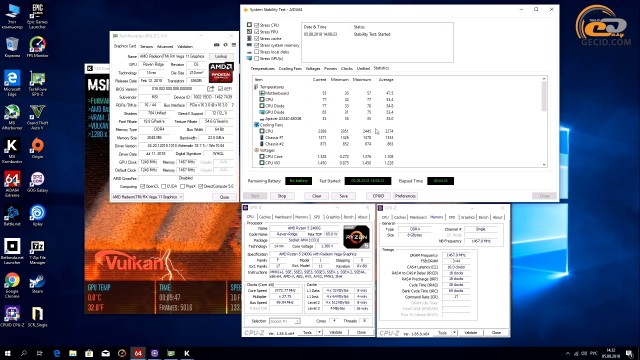Open Tools dropdown arrow in left CPU-Z
640x360 pixels.
(x=319, y=333)
